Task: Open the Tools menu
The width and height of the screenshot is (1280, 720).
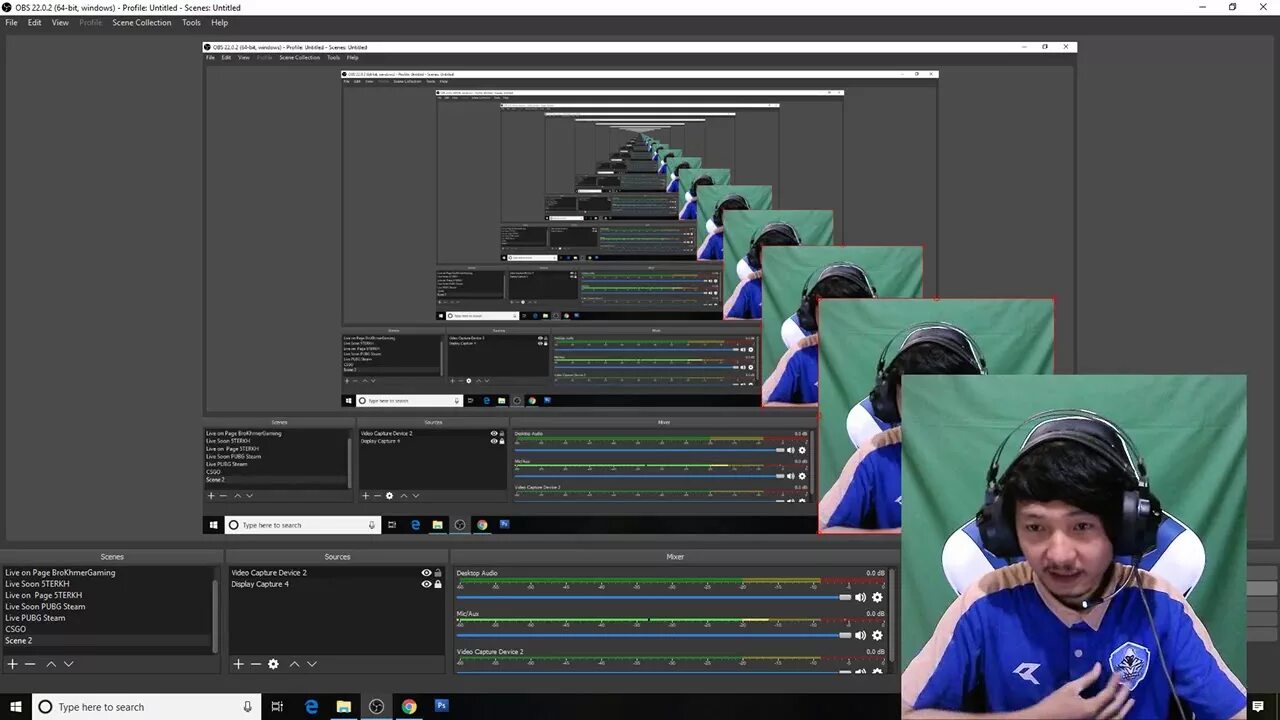Action: click(191, 22)
